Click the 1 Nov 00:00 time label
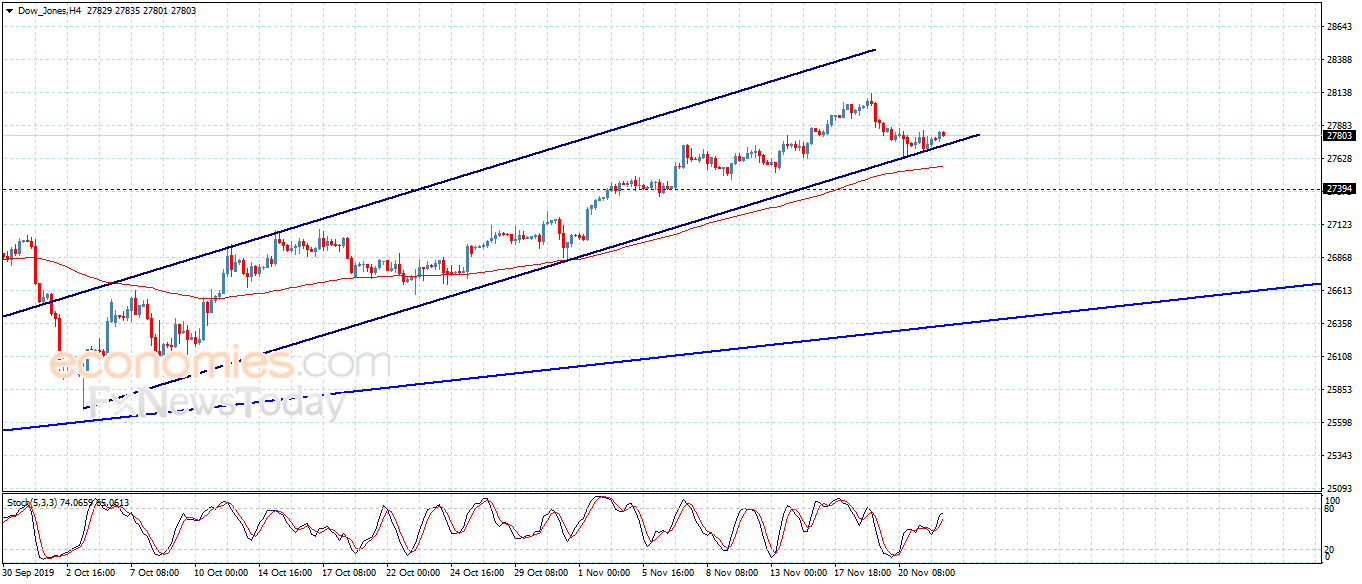This screenshot has height=584, width=1362. [x=606, y=573]
